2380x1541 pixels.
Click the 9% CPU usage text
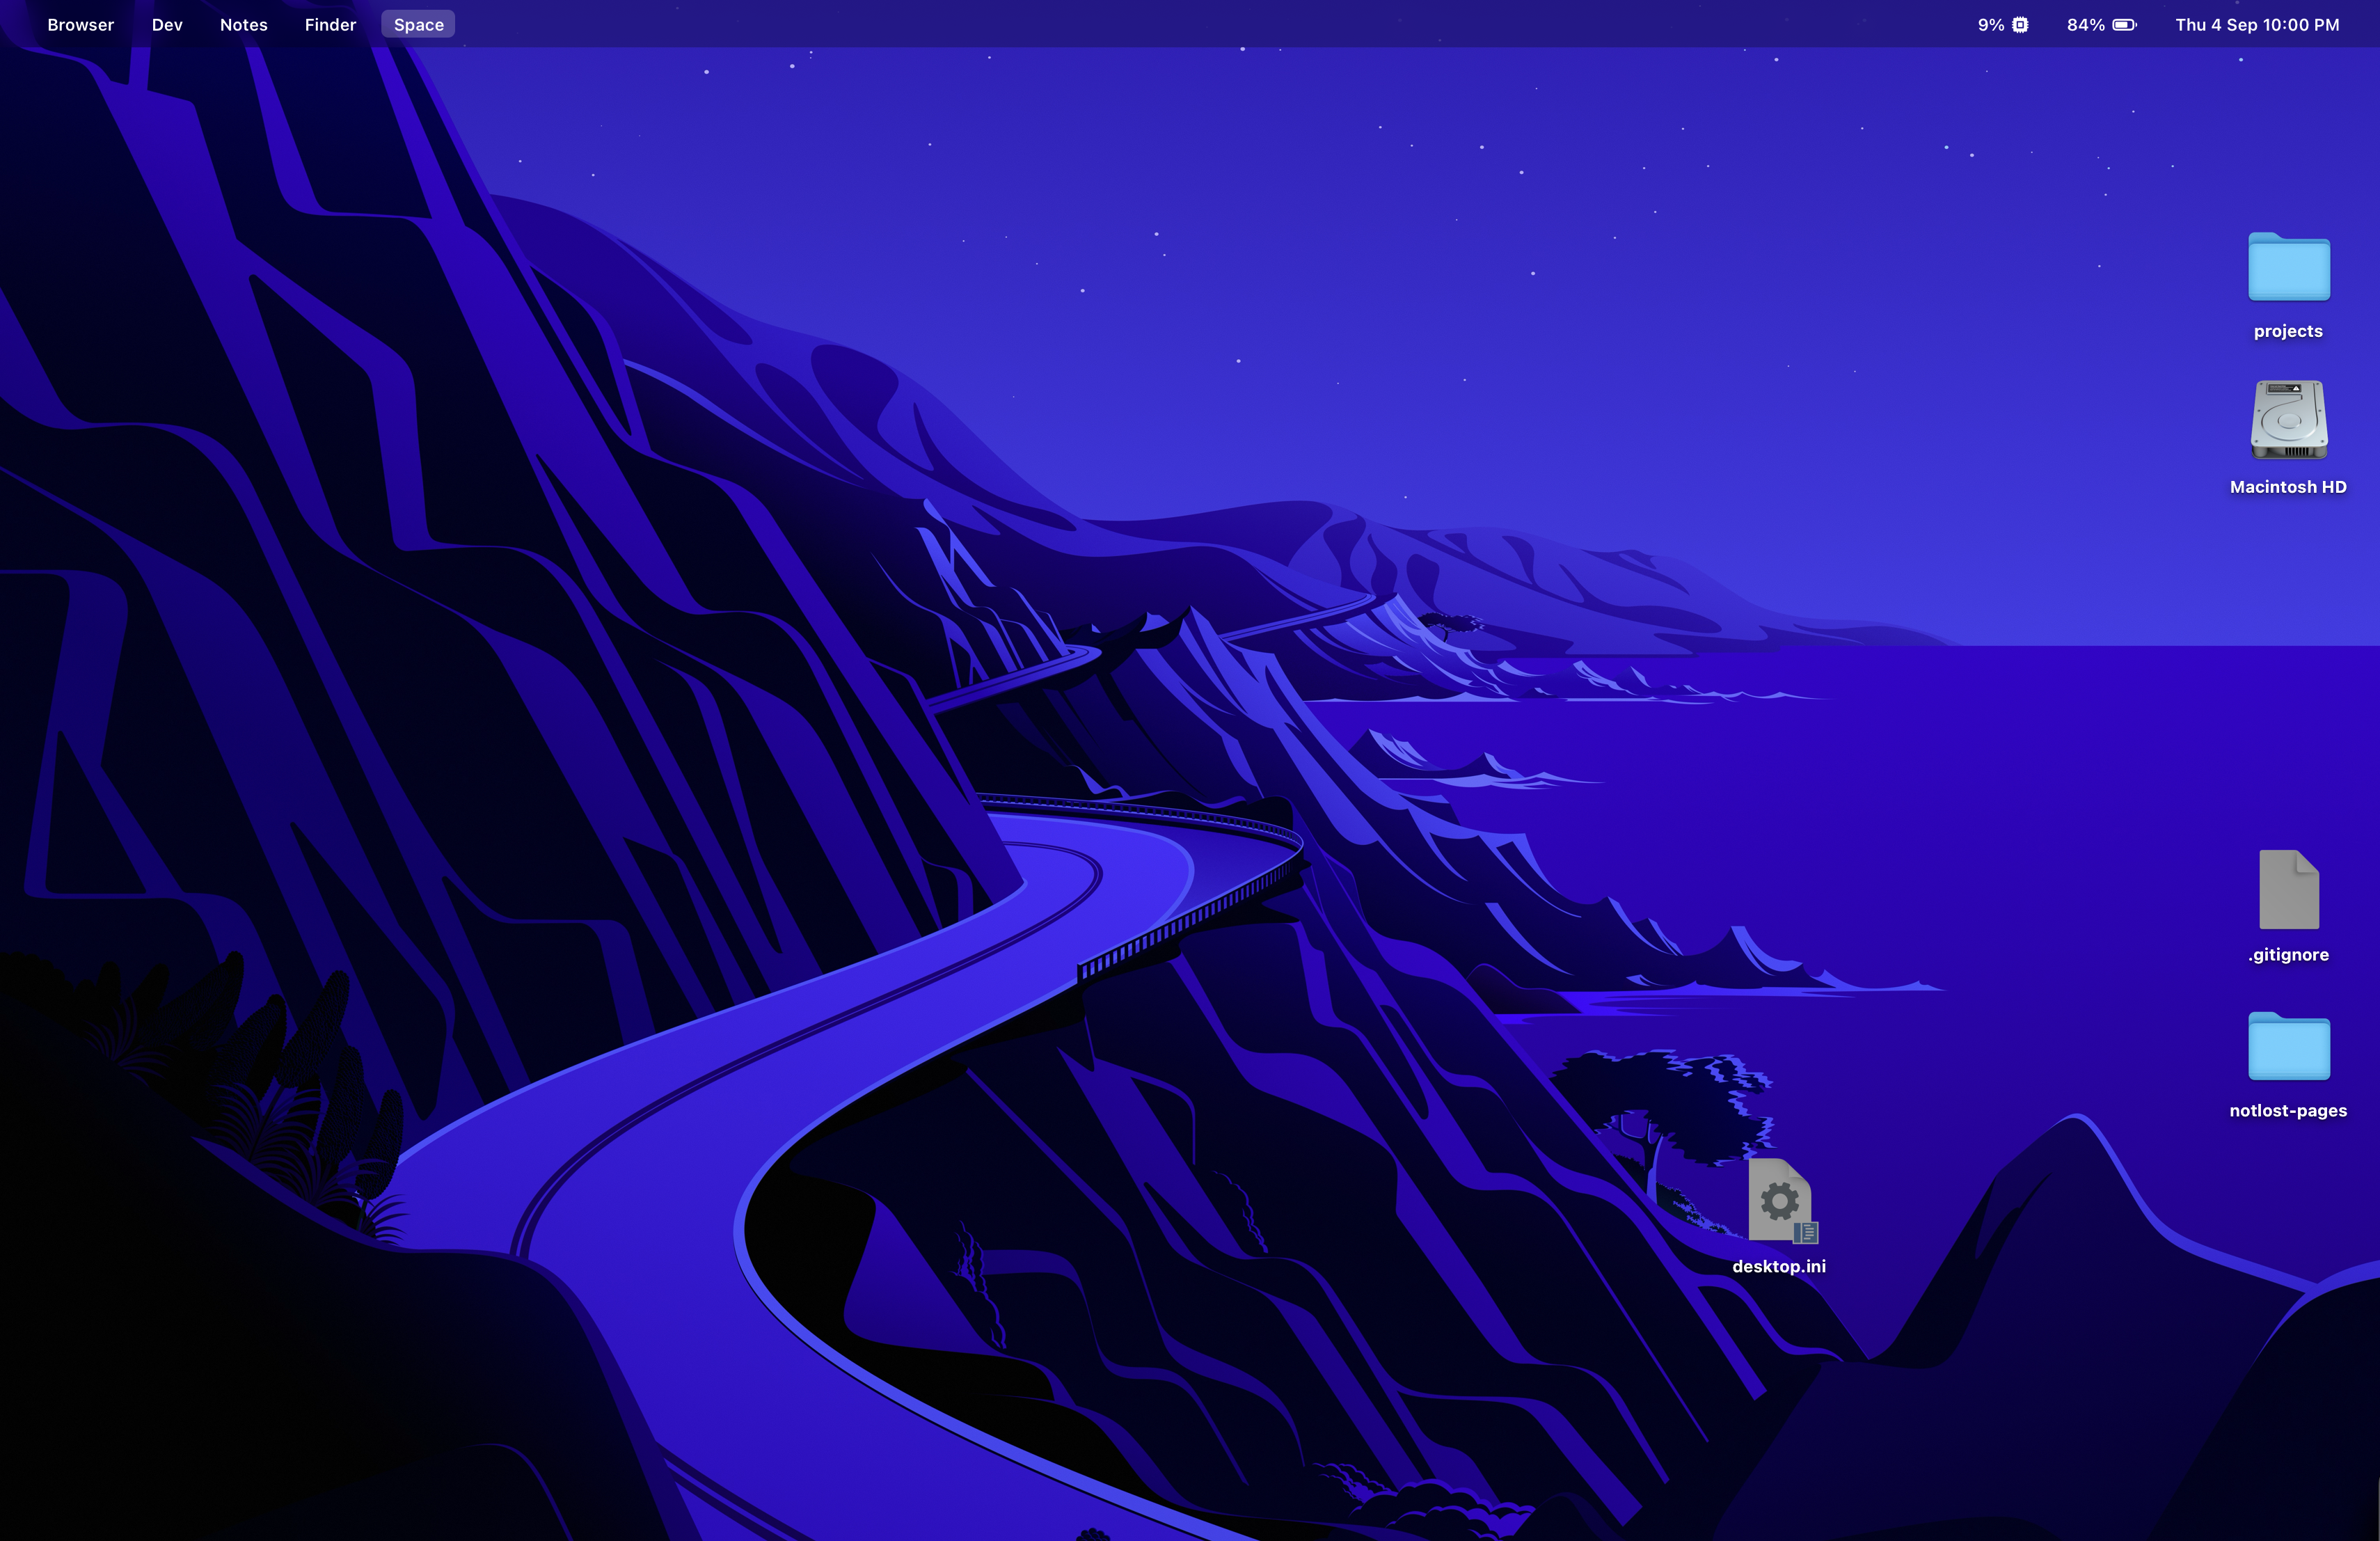(x=1990, y=25)
